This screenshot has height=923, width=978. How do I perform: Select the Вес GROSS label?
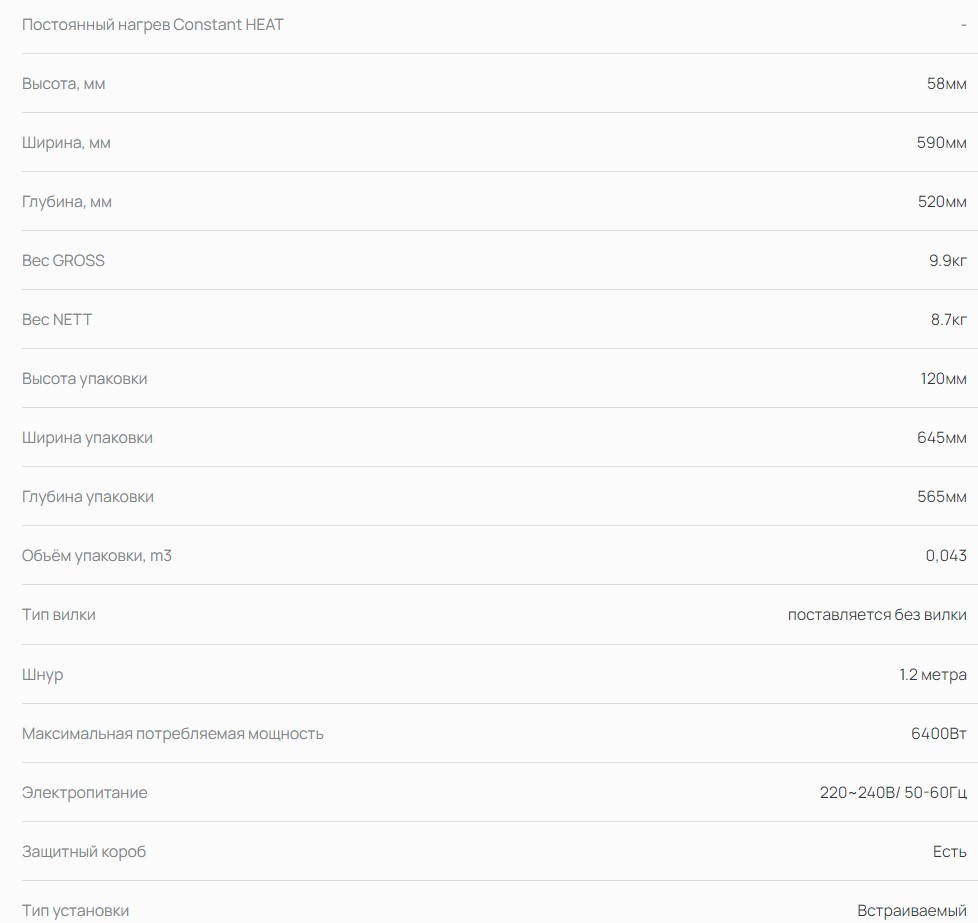[x=63, y=261]
